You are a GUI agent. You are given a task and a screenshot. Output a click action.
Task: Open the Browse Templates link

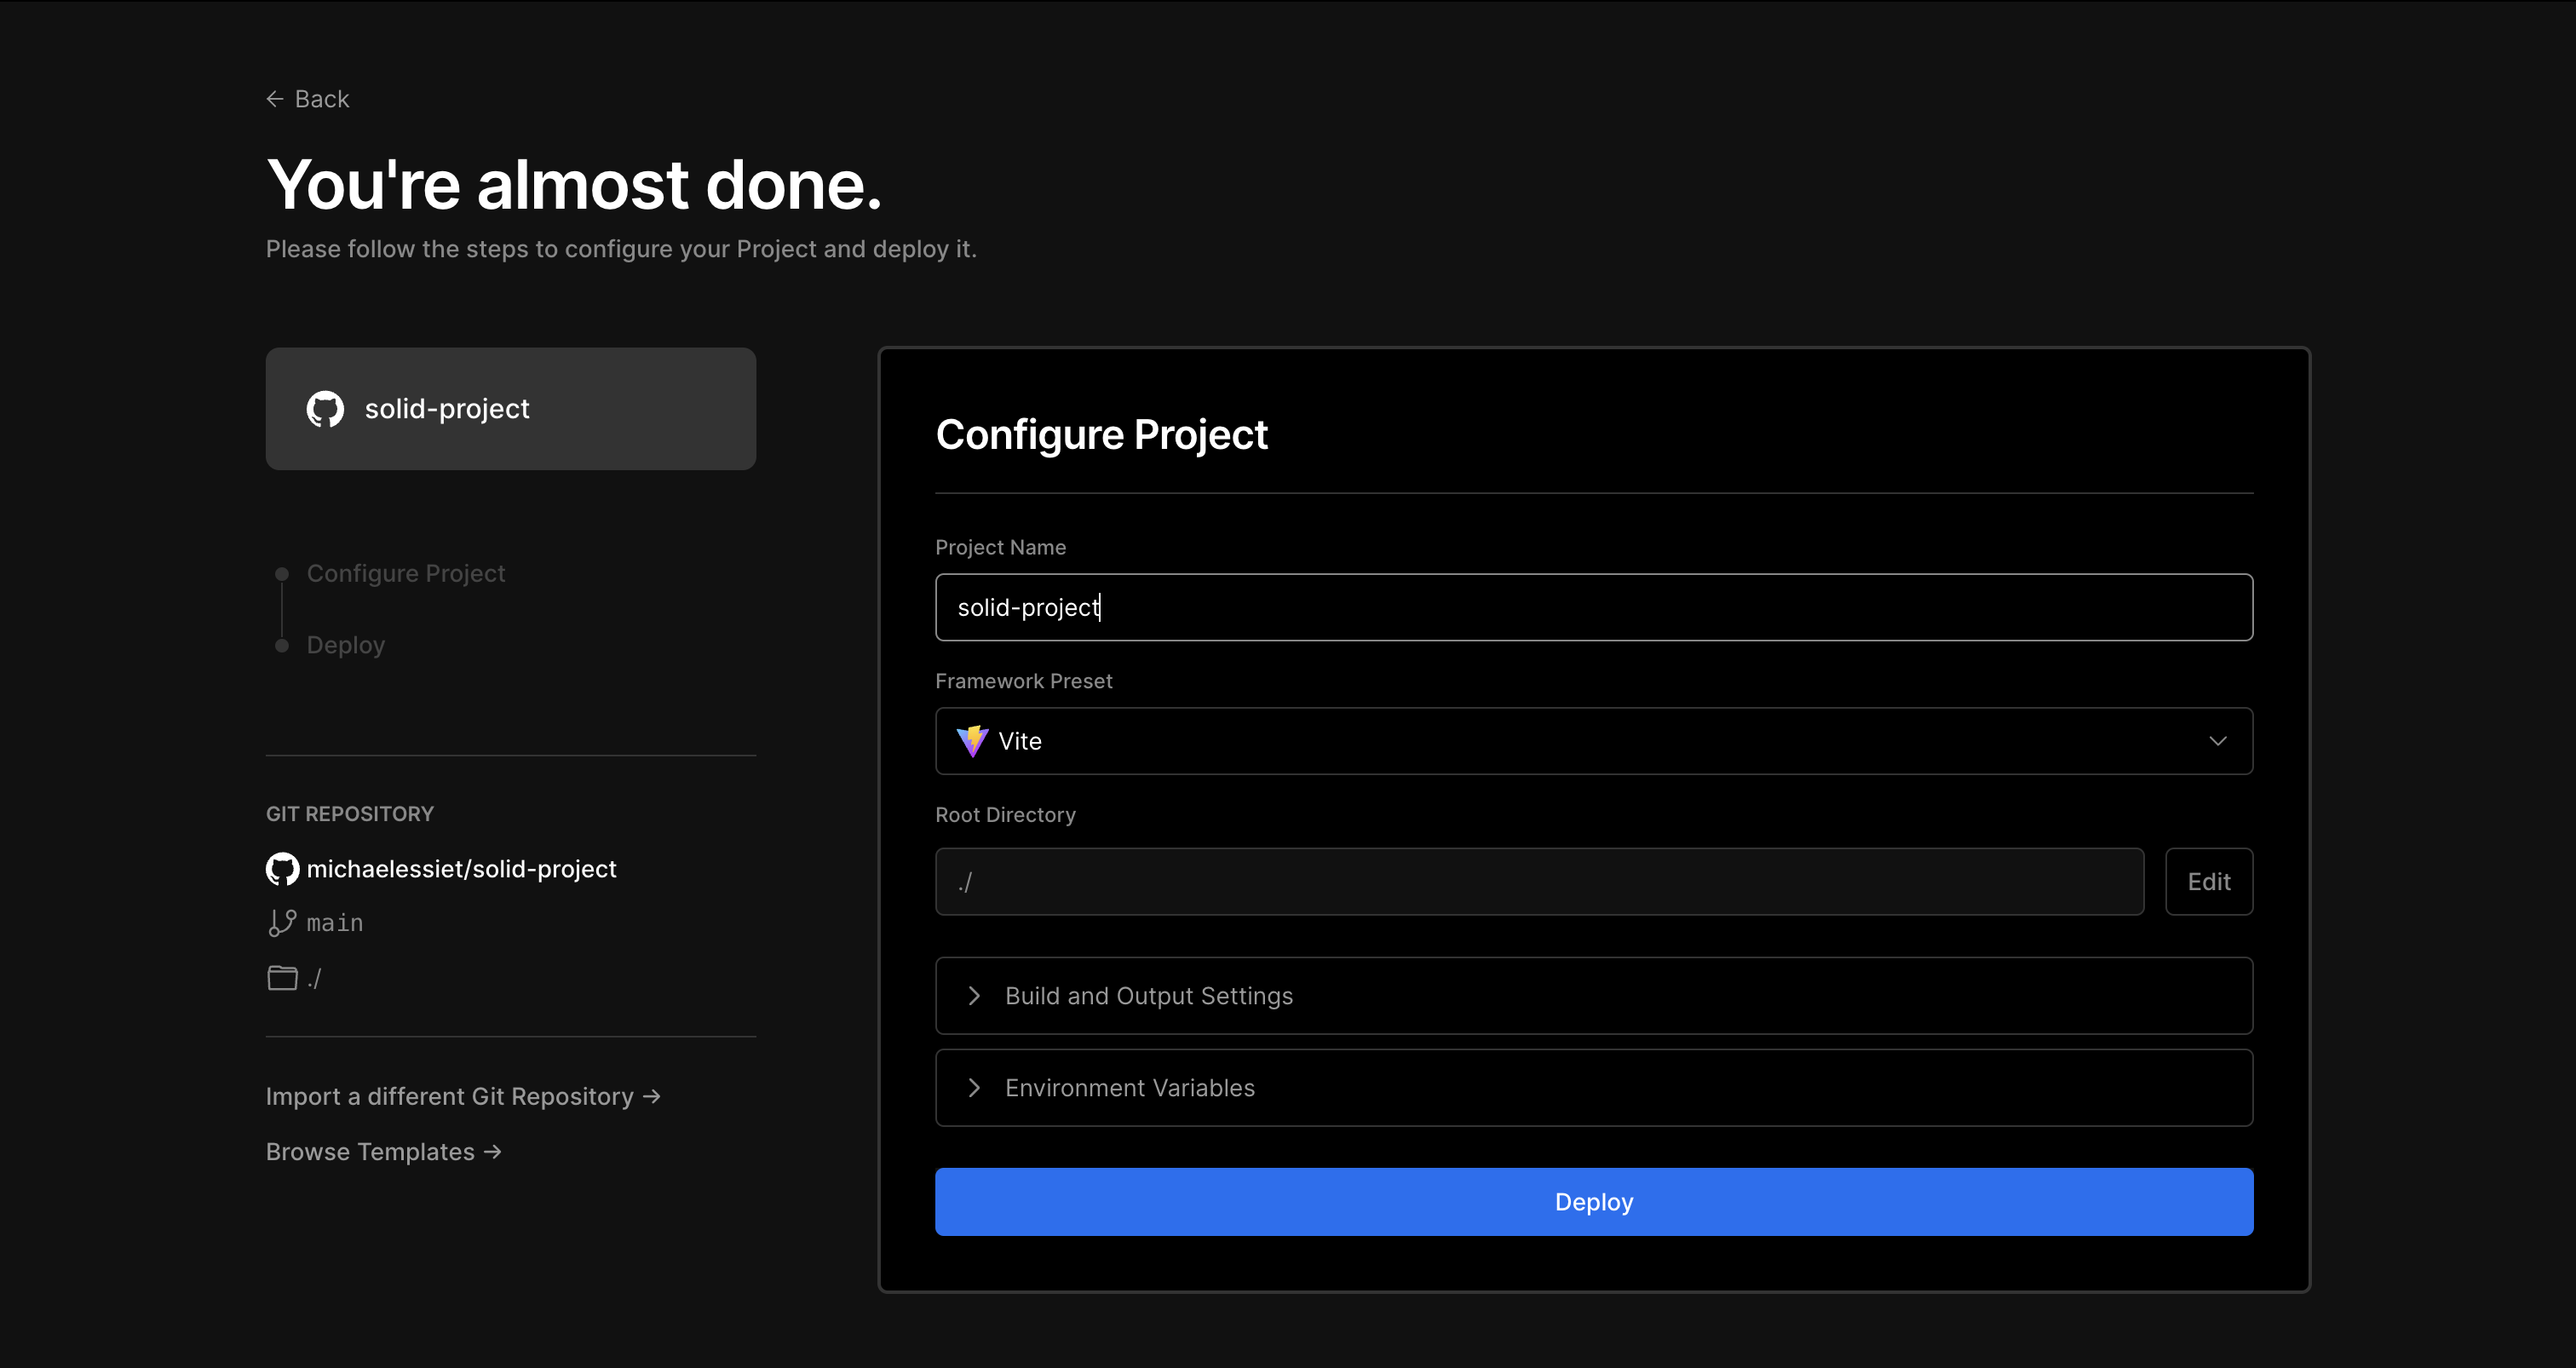point(383,1152)
